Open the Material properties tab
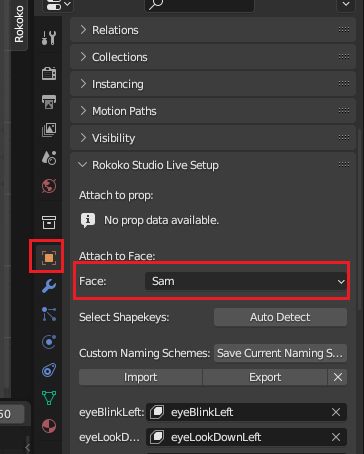Image resolution: width=364 pixels, height=454 pixels. pyautogui.click(x=49, y=426)
